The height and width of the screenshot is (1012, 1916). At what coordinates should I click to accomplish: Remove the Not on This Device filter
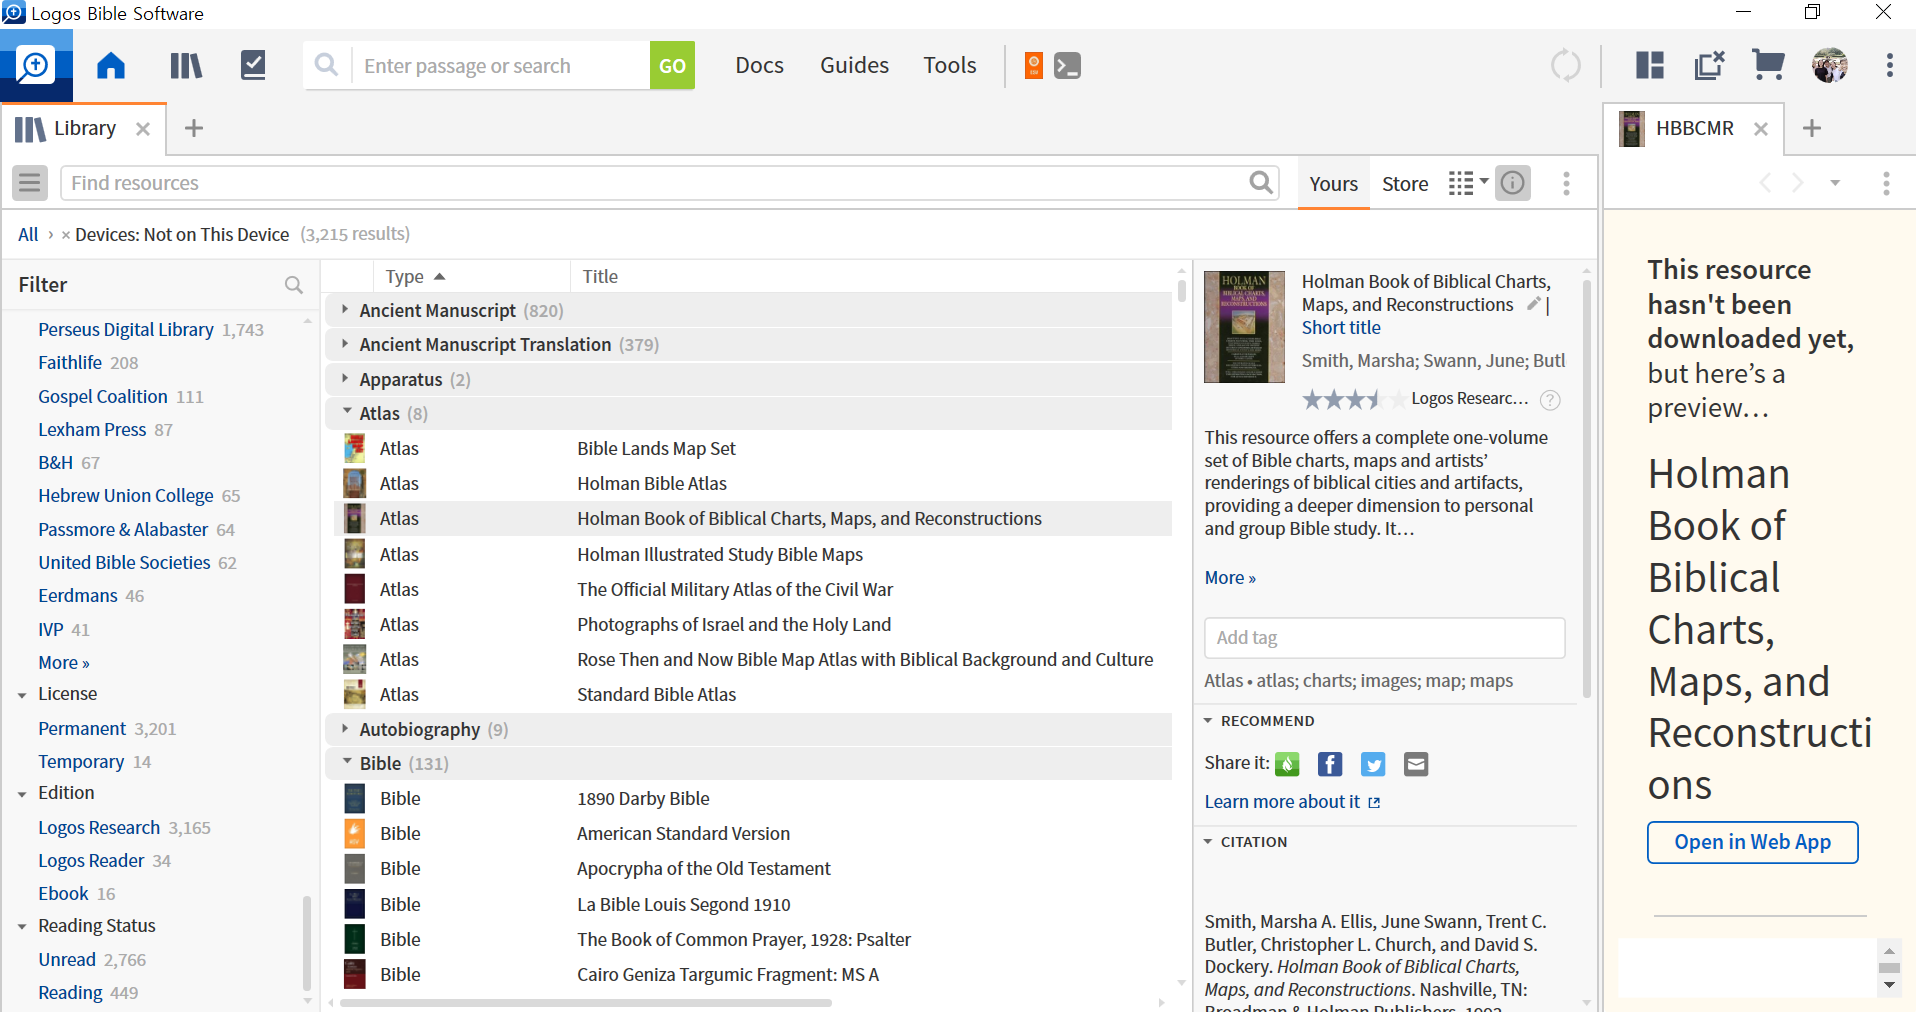(66, 235)
